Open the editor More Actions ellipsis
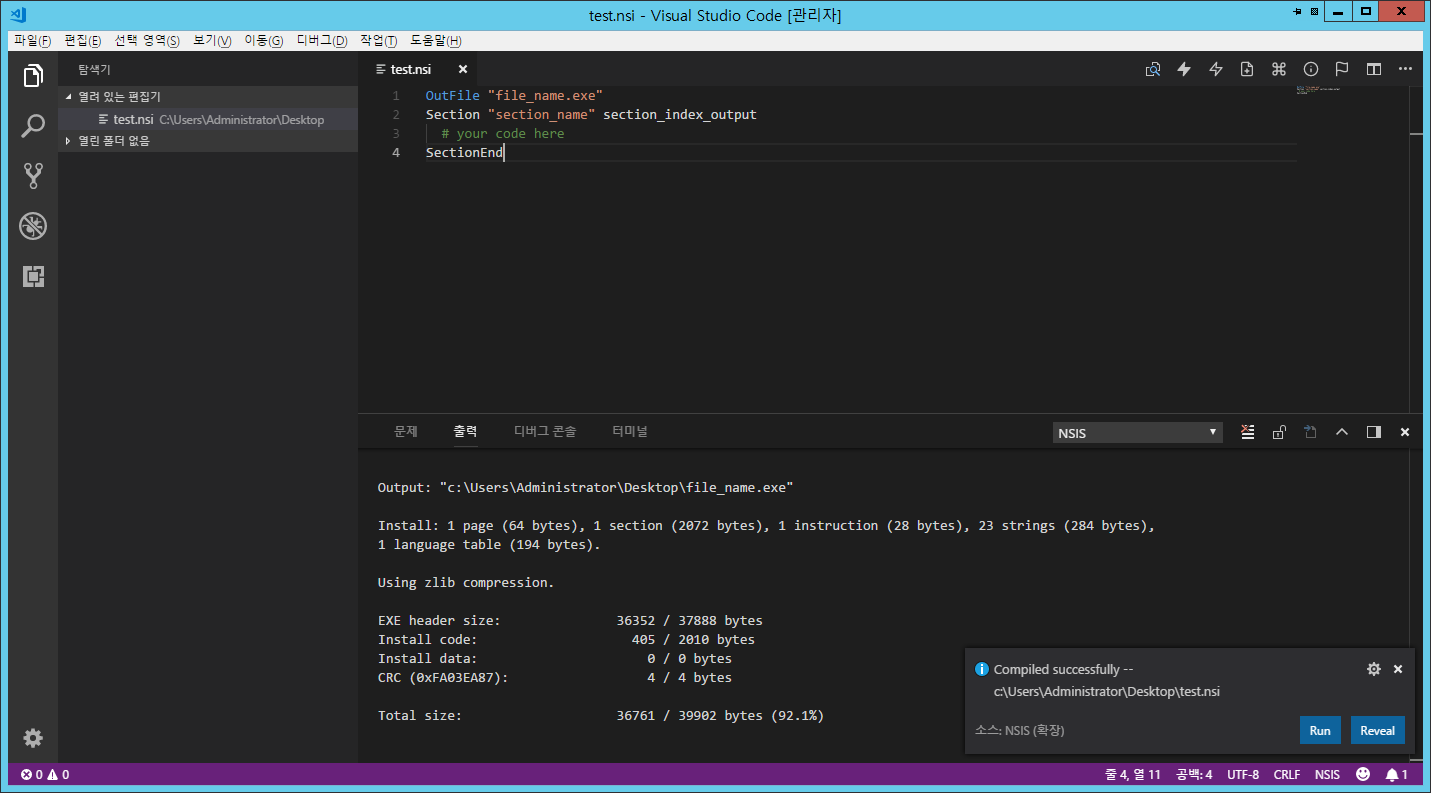Viewport: 1431px width, 793px height. (x=1405, y=69)
